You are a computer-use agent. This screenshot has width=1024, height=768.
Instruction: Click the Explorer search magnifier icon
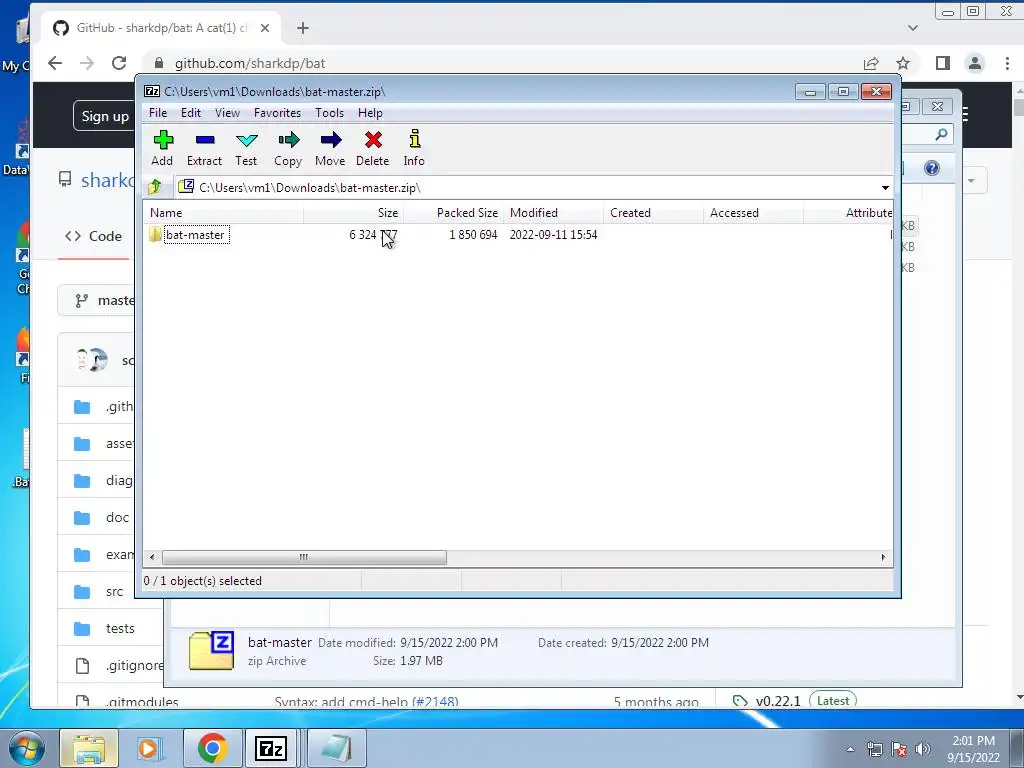tap(941, 135)
